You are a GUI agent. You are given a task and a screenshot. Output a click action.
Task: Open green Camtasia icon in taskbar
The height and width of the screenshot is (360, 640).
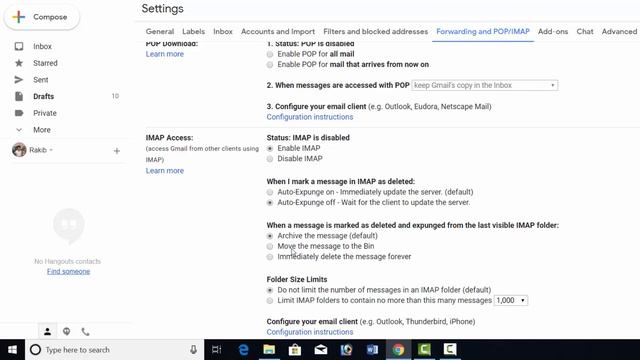424,350
